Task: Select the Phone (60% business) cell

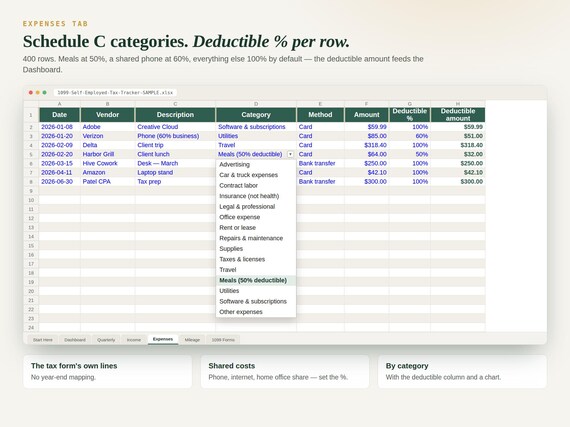Action: [175, 136]
